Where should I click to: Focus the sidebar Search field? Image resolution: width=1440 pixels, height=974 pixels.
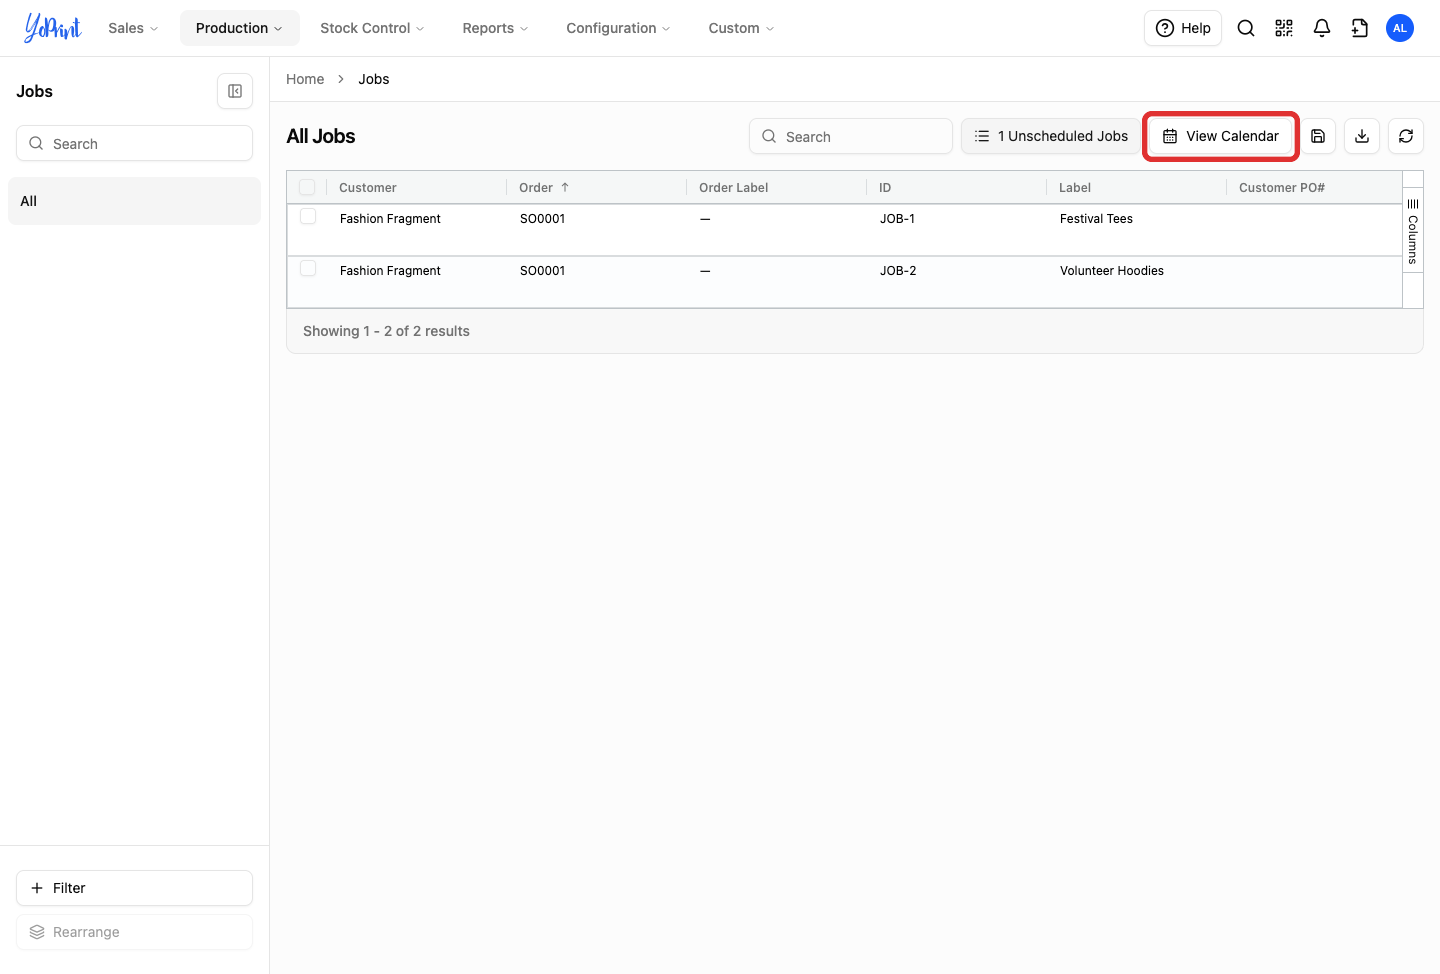pyautogui.click(x=134, y=143)
